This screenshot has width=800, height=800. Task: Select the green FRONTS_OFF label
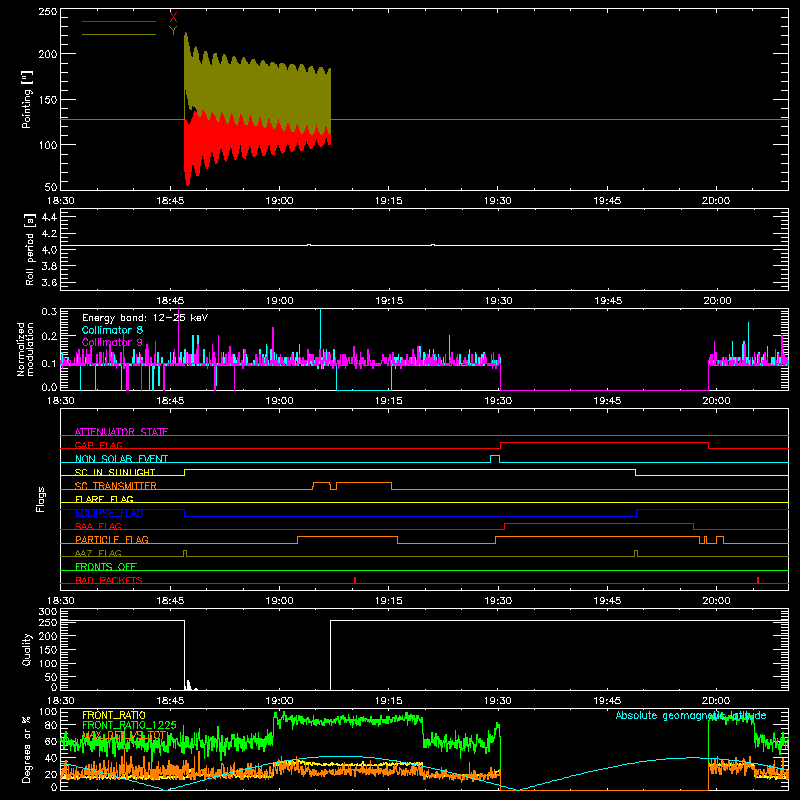click(x=106, y=567)
